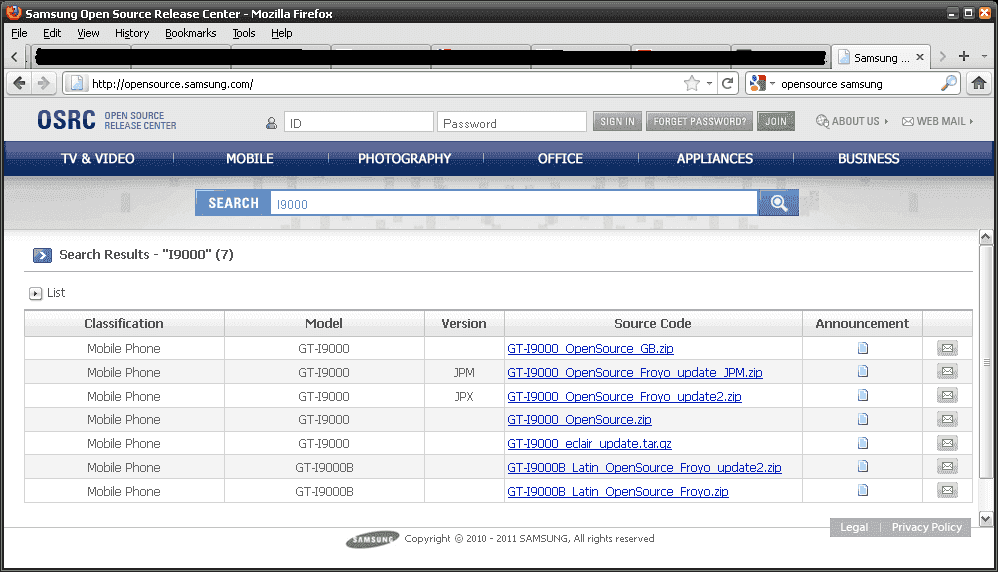Open the Legal link
This screenshot has width=998, height=572.
click(854, 527)
